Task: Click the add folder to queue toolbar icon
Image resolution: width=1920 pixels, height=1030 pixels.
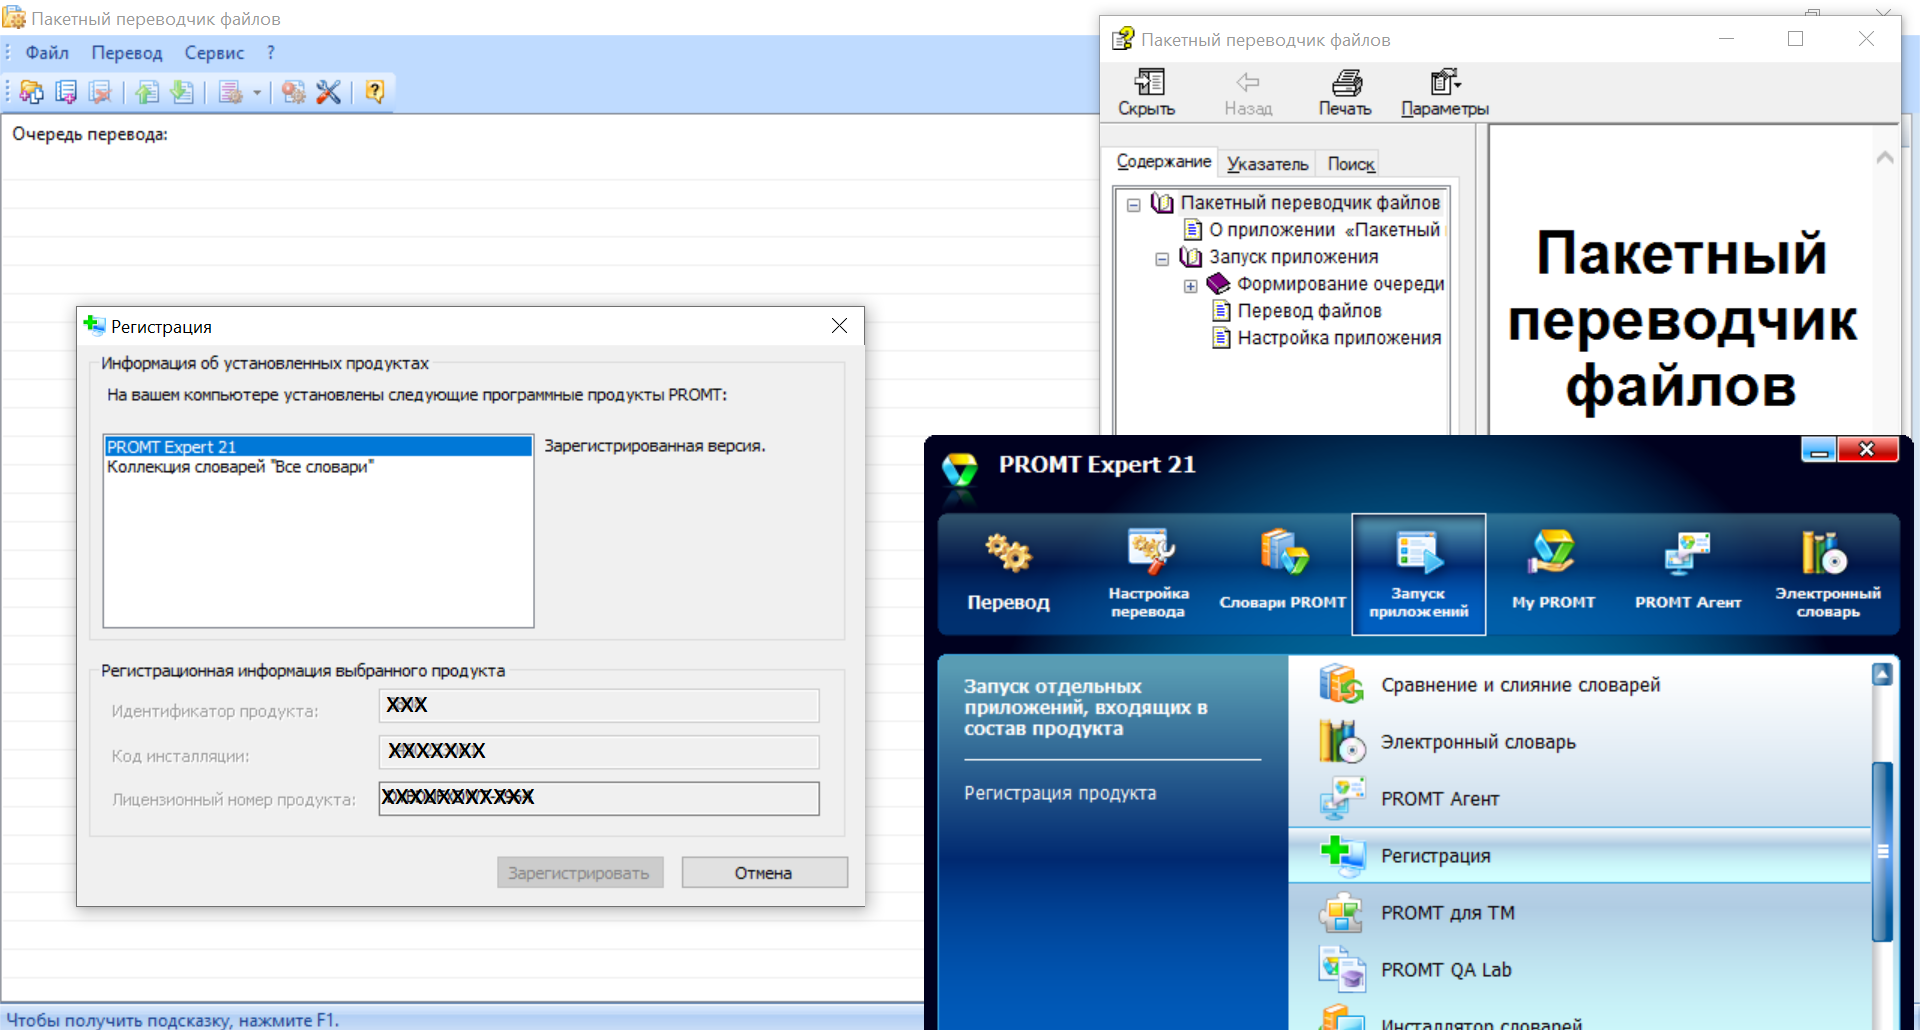Action: click(x=32, y=92)
